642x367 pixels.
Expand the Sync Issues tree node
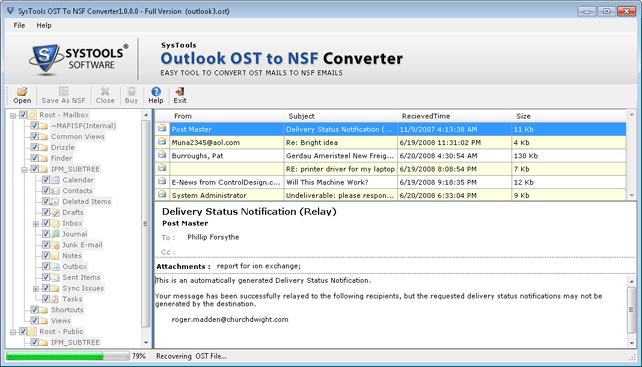tap(36, 289)
